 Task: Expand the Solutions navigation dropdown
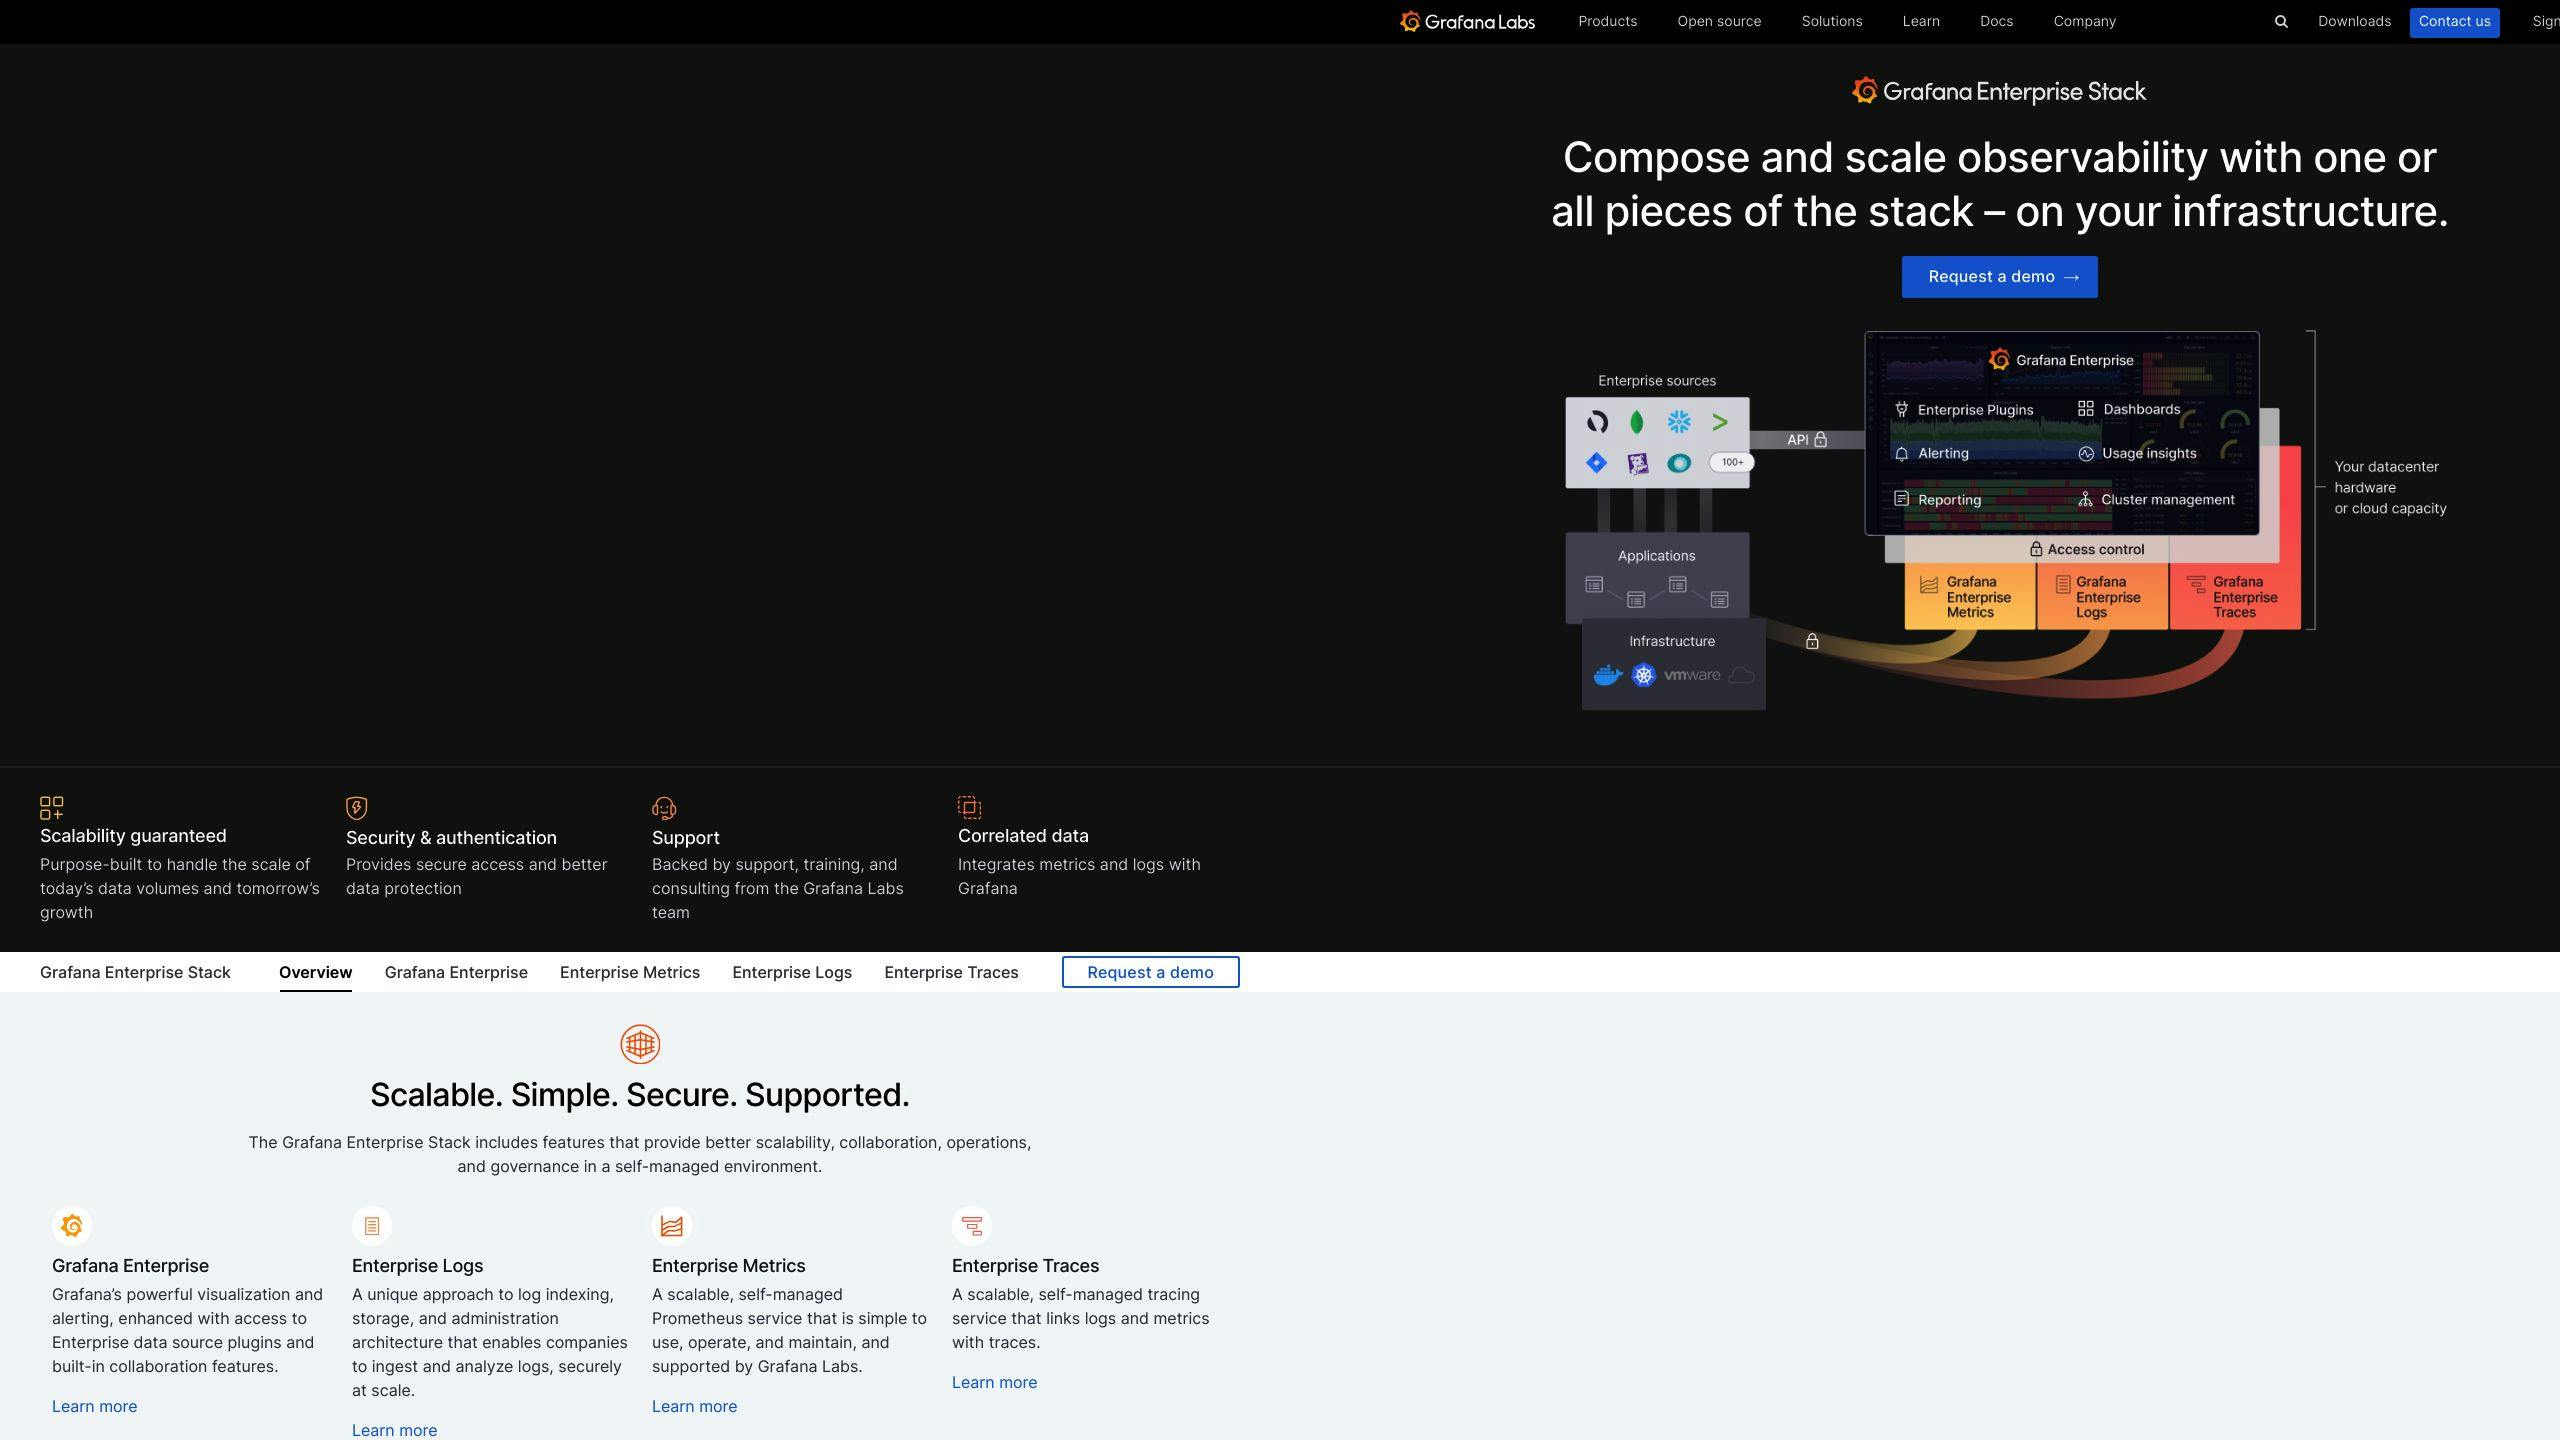[1830, 21]
